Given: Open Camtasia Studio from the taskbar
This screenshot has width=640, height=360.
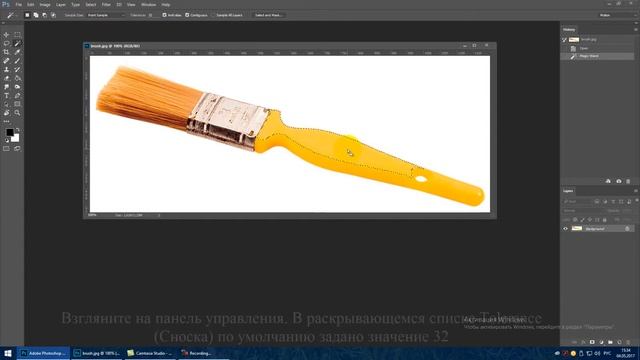Looking at the screenshot, I should click(151, 353).
